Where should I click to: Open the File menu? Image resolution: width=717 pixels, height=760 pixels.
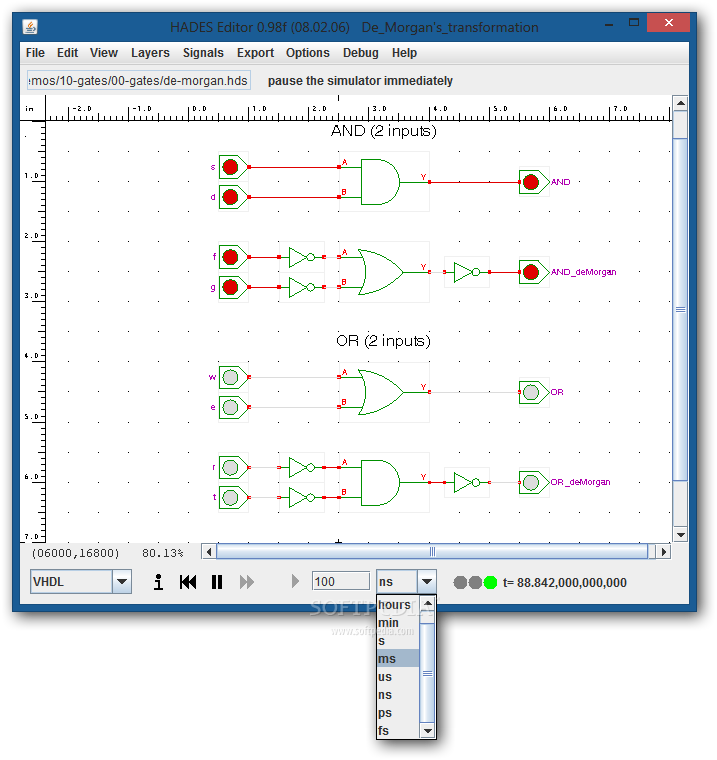35,53
